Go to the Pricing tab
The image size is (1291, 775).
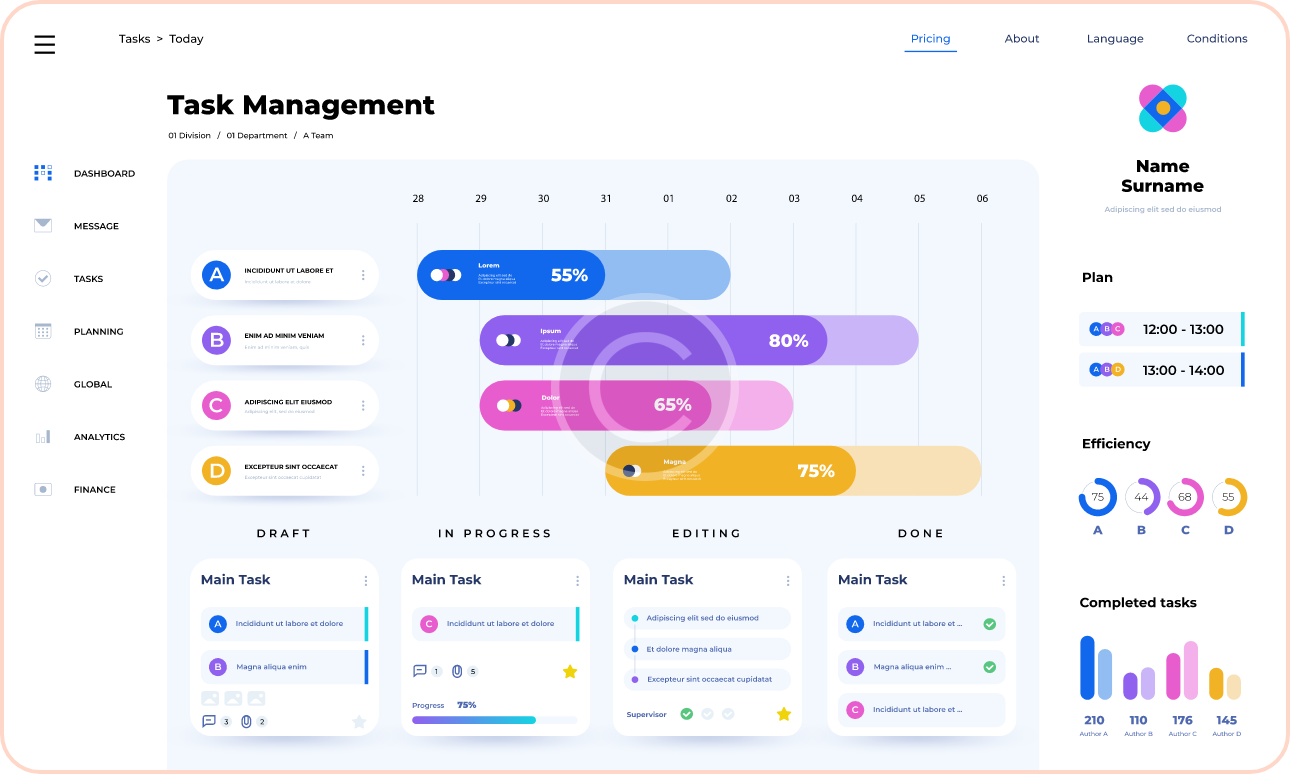point(930,39)
